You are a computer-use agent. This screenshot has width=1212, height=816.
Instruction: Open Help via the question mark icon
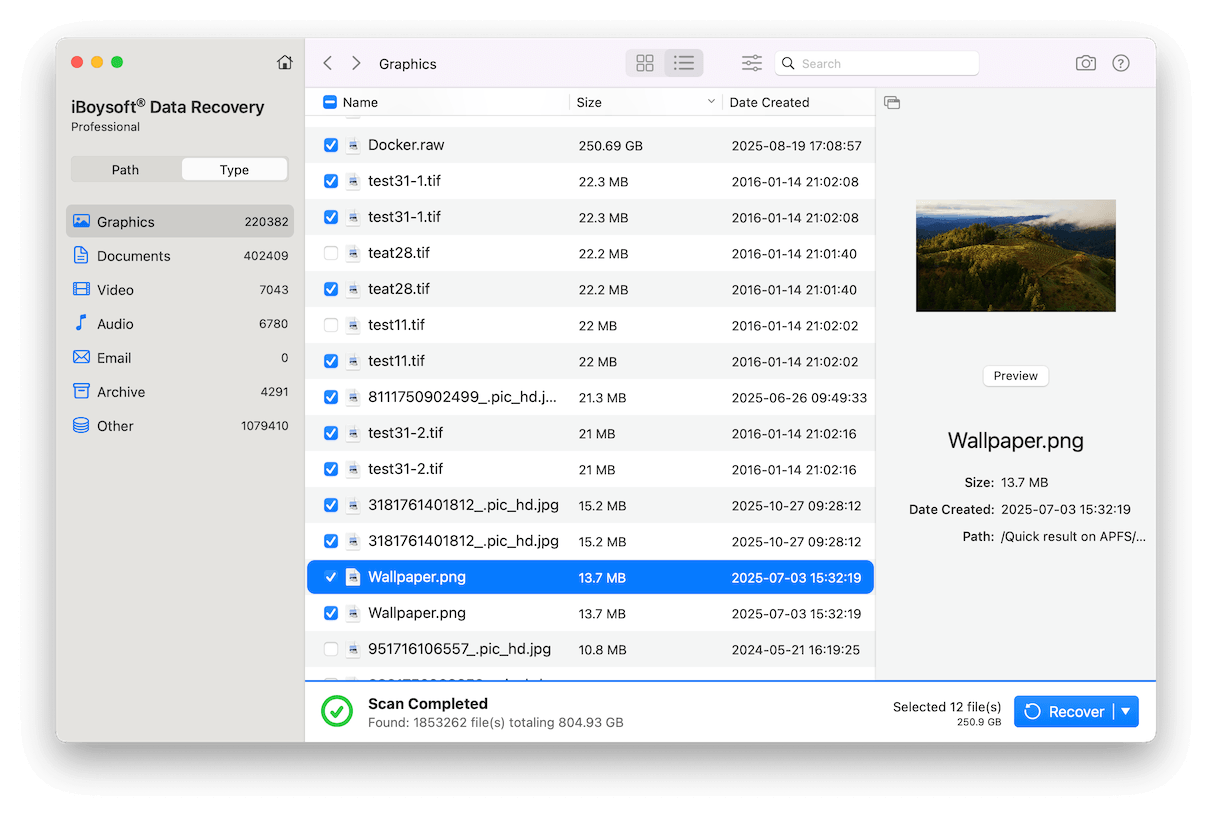pyautogui.click(x=1120, y=62)
